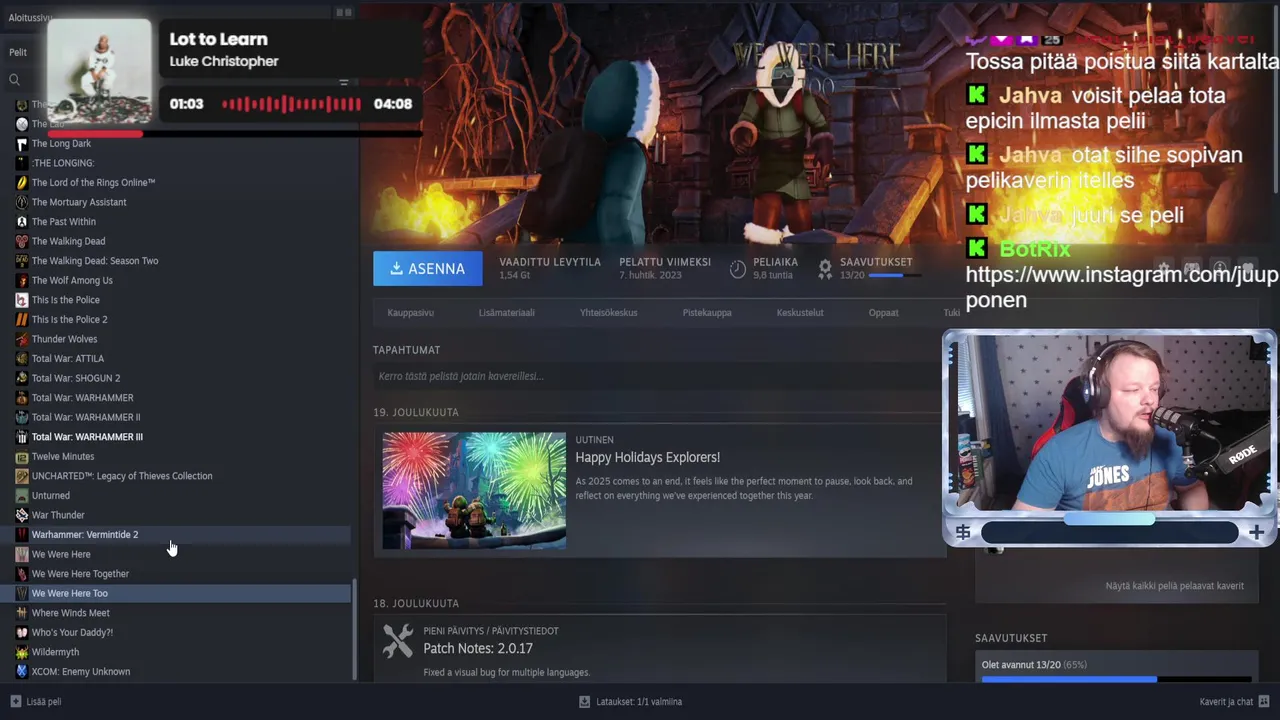
Task: Select 'The Mortuary Assistant' in library
Action: click(79, 202)
